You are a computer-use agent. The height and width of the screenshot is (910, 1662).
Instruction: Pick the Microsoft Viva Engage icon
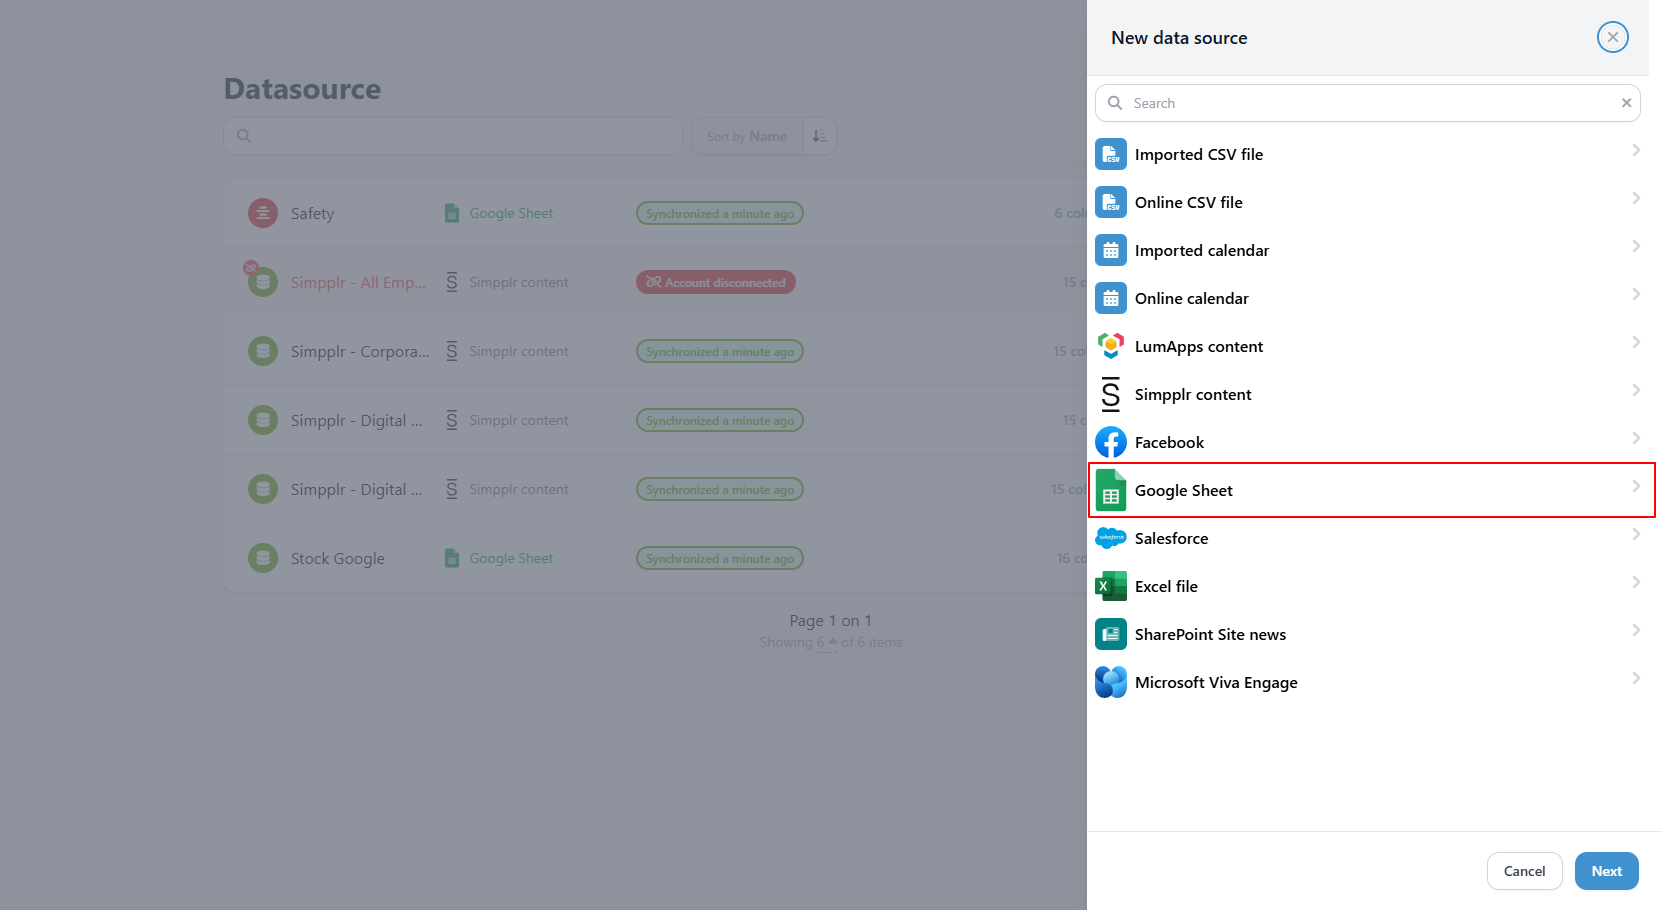coord(1111,682)
